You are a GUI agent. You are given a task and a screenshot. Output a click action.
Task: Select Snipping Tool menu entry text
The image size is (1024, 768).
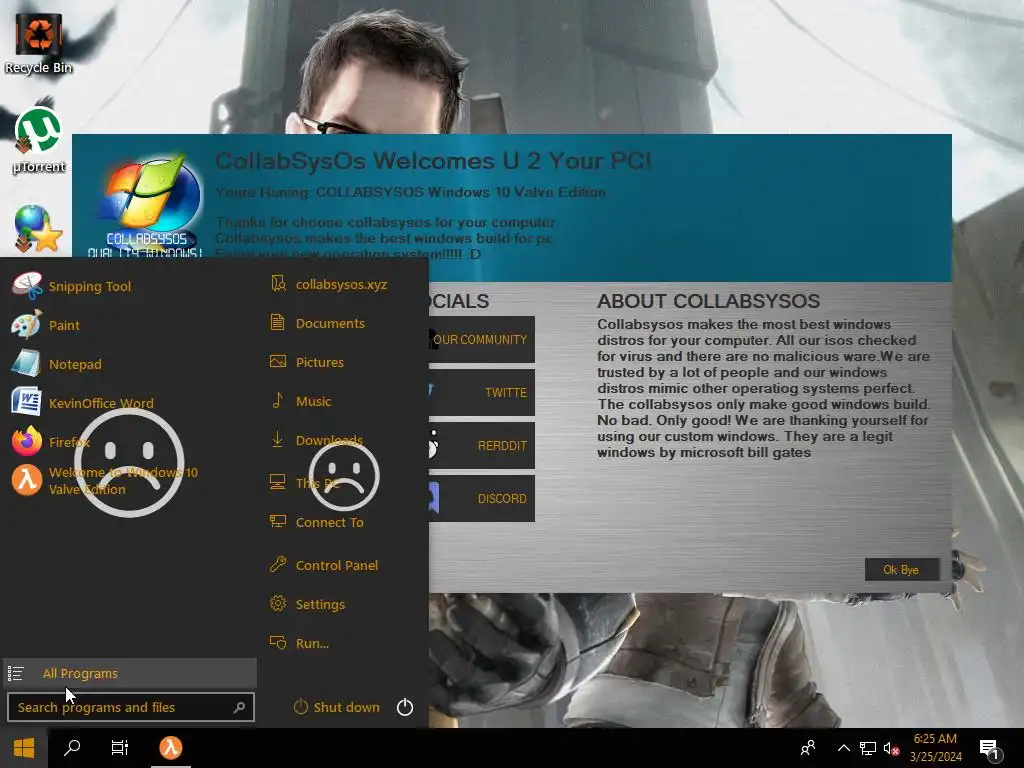(x=90, y=286)
